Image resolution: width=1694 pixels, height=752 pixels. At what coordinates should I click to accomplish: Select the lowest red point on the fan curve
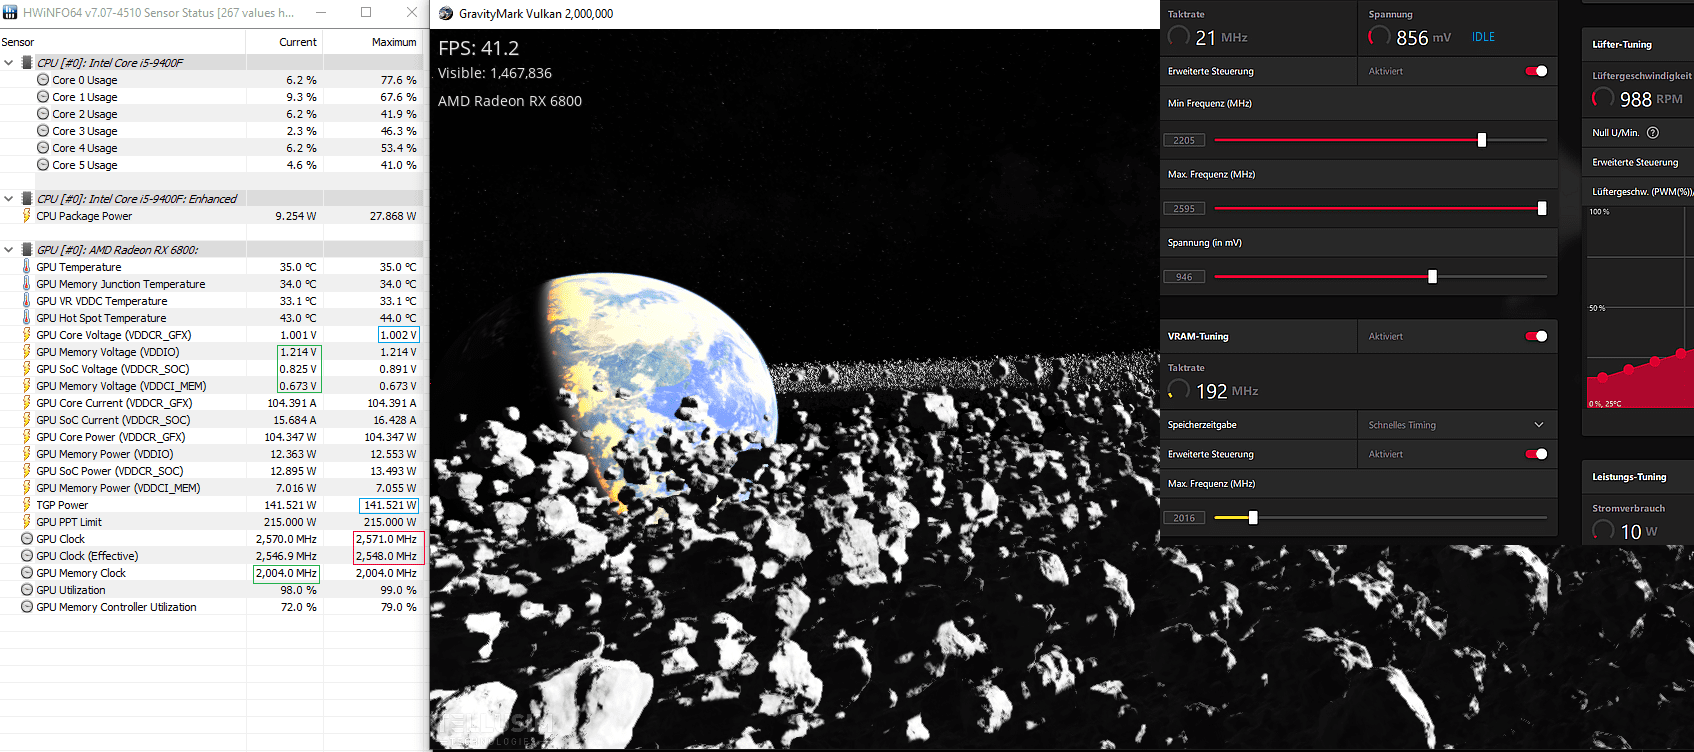tap(1603, 378)
